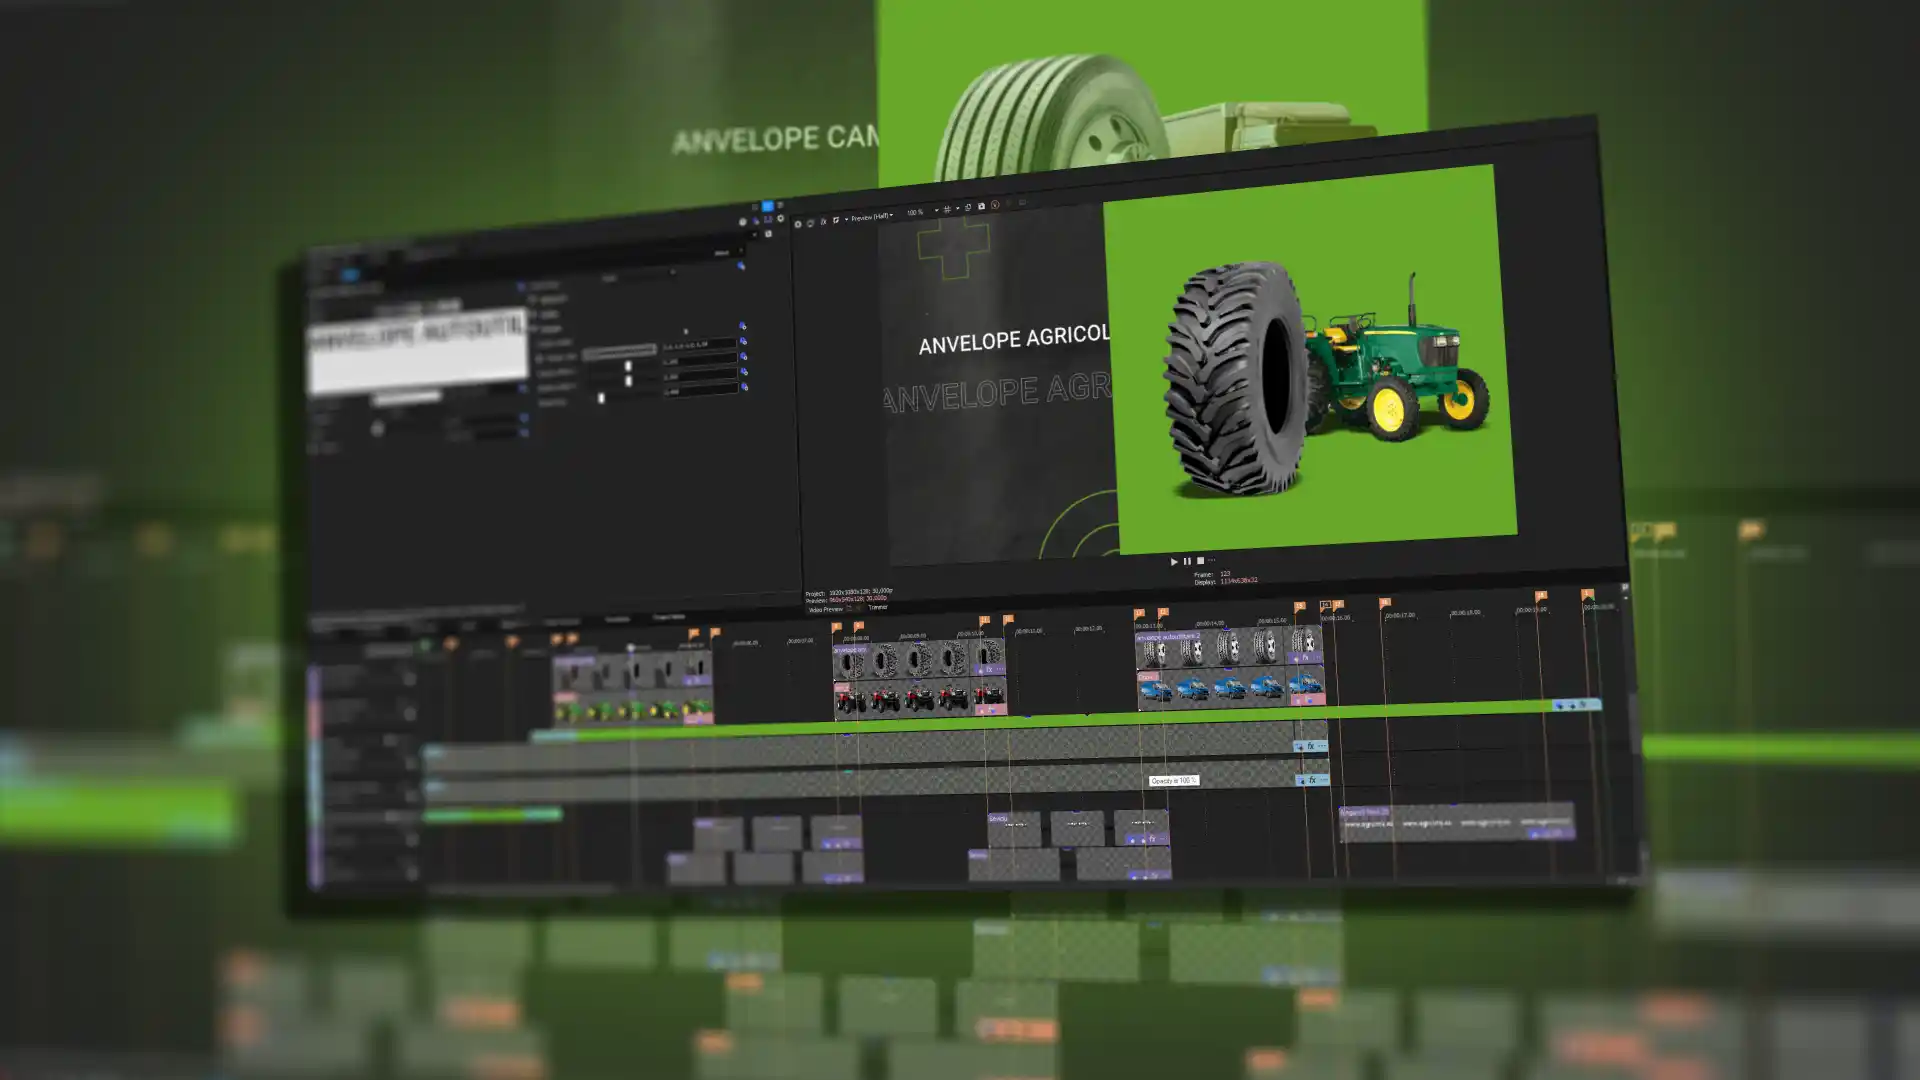Click the 00:00:18.00 timecode on ruler
This screenshot has height=1080, width=1920.
[x=1465, y=612]
